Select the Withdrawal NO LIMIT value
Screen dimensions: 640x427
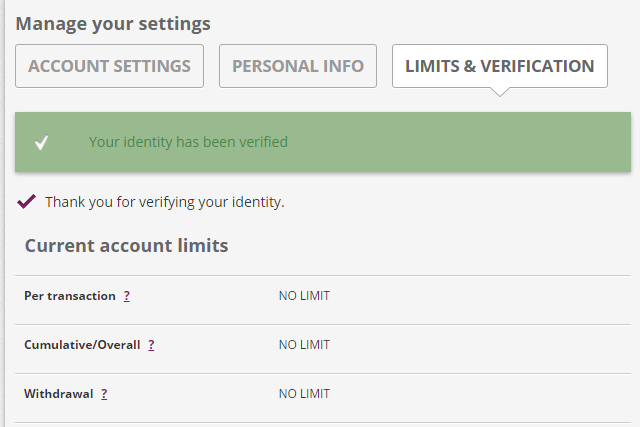[304, 394]
